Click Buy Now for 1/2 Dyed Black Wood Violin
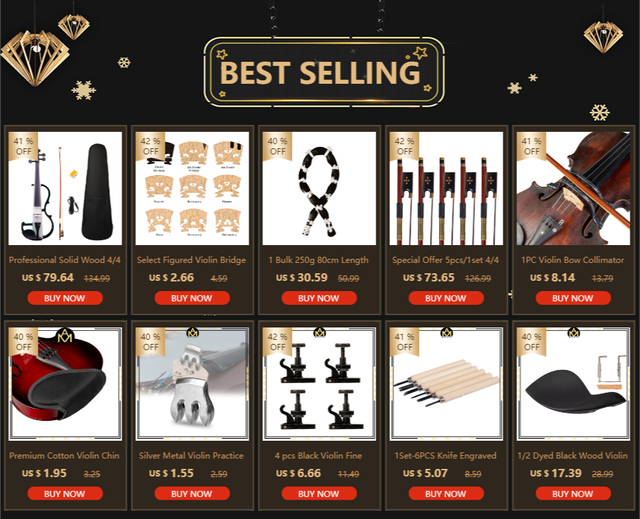Image resolution: width=640 pixels, height=519 pixels. tap(573, 494)
